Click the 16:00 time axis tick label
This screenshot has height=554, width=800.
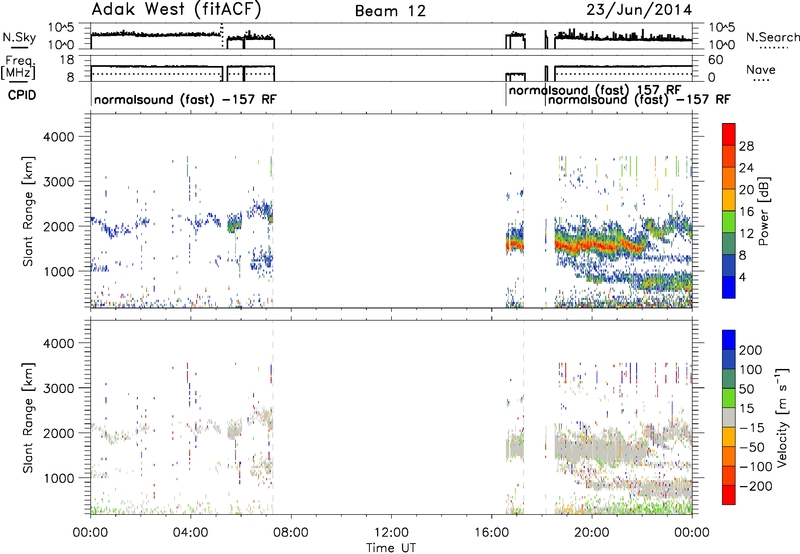pos(491,533)
